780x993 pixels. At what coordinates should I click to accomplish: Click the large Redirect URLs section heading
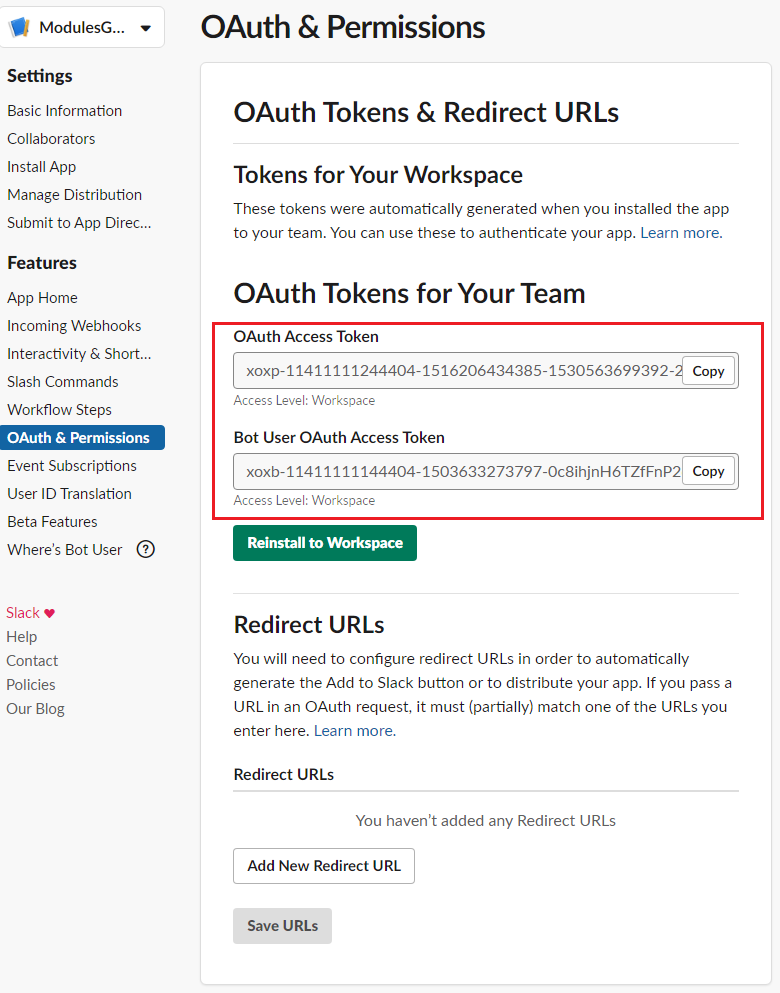coord(309,625)
